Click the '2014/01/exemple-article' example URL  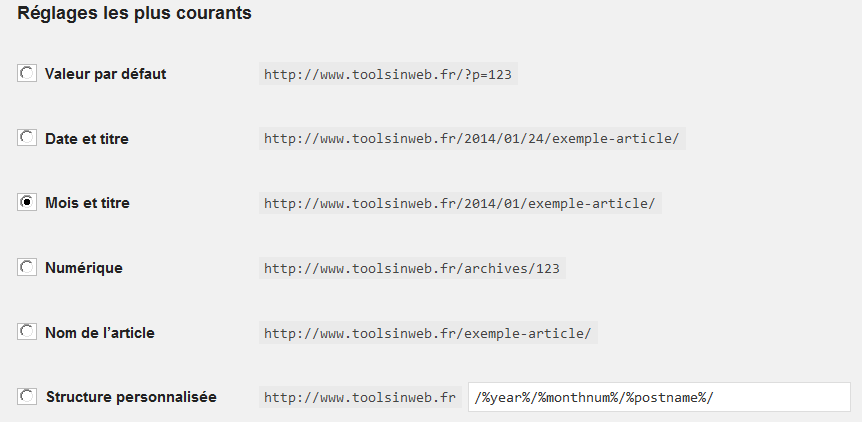460,203
